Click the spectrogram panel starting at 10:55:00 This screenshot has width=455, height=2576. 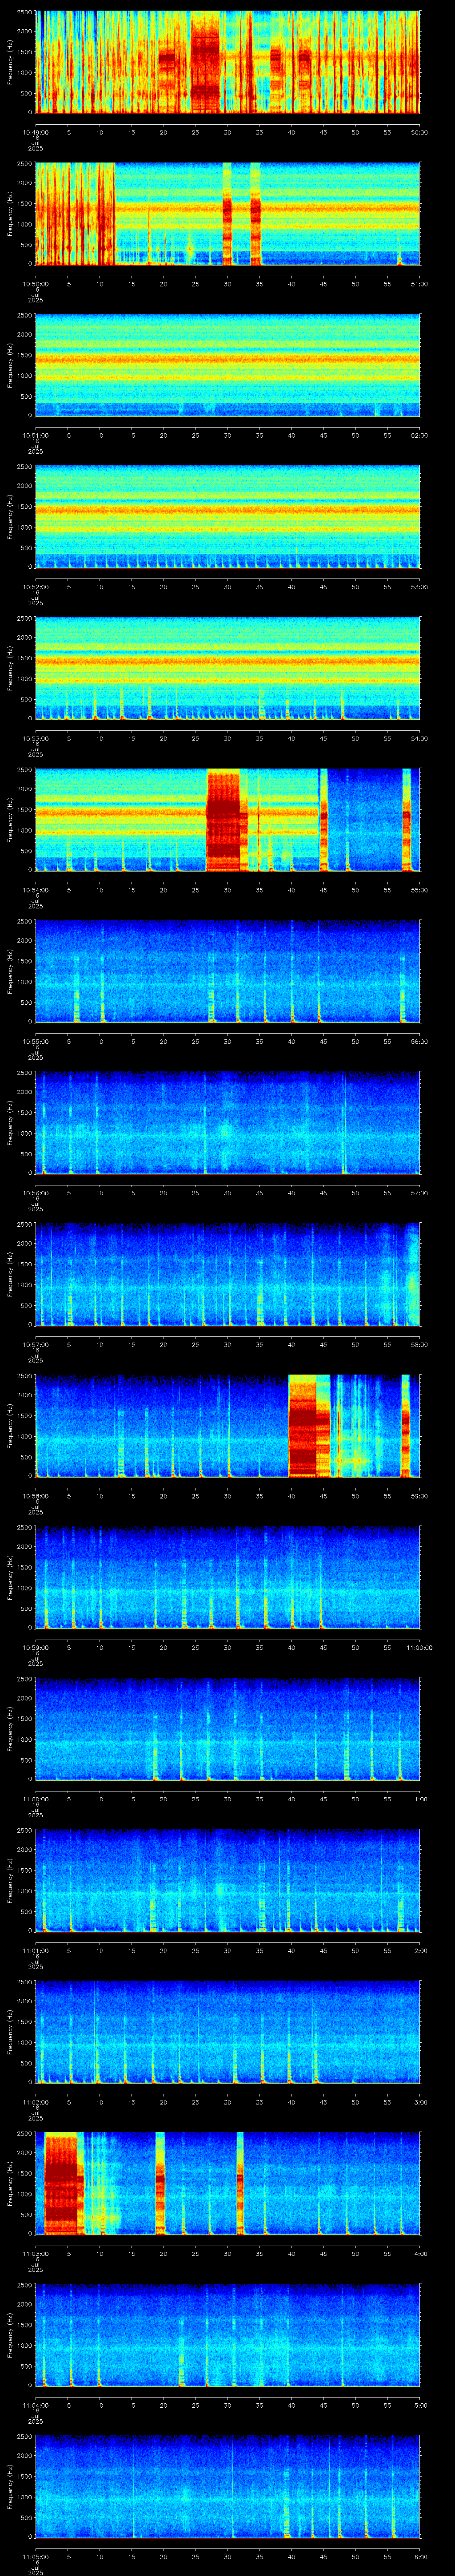228,971
